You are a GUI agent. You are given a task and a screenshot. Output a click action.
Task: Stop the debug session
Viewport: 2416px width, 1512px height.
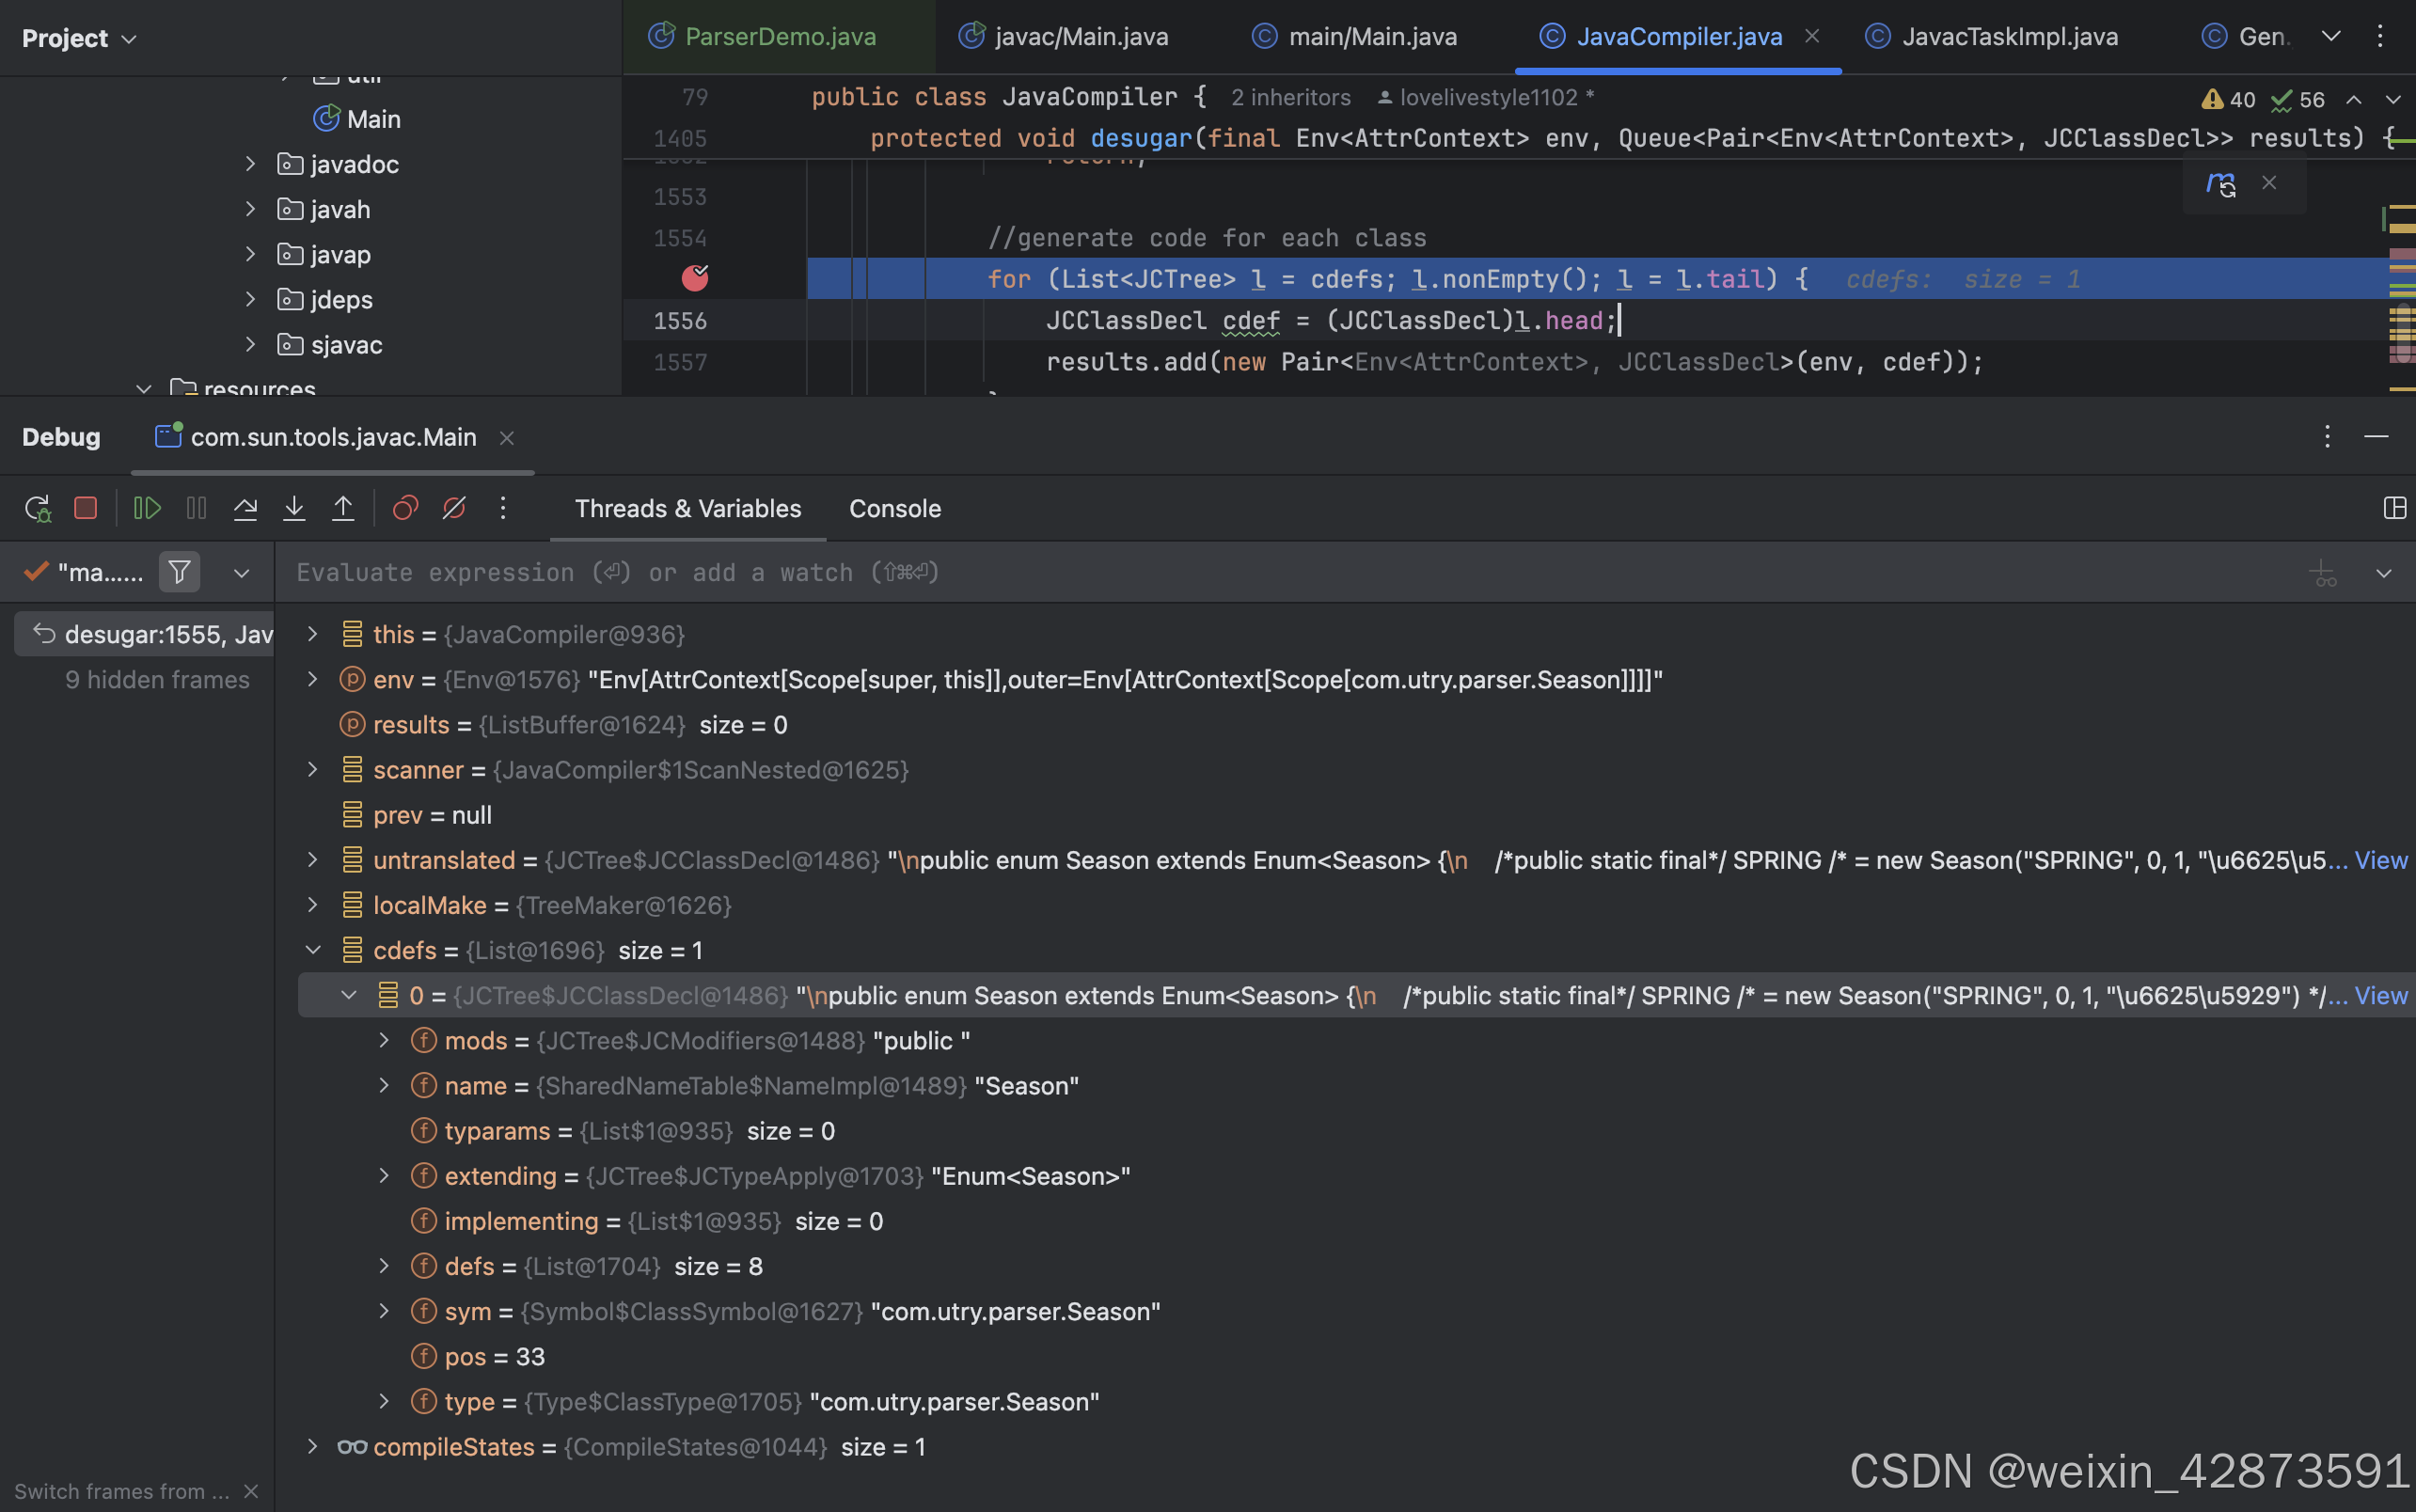click(86, 508)
